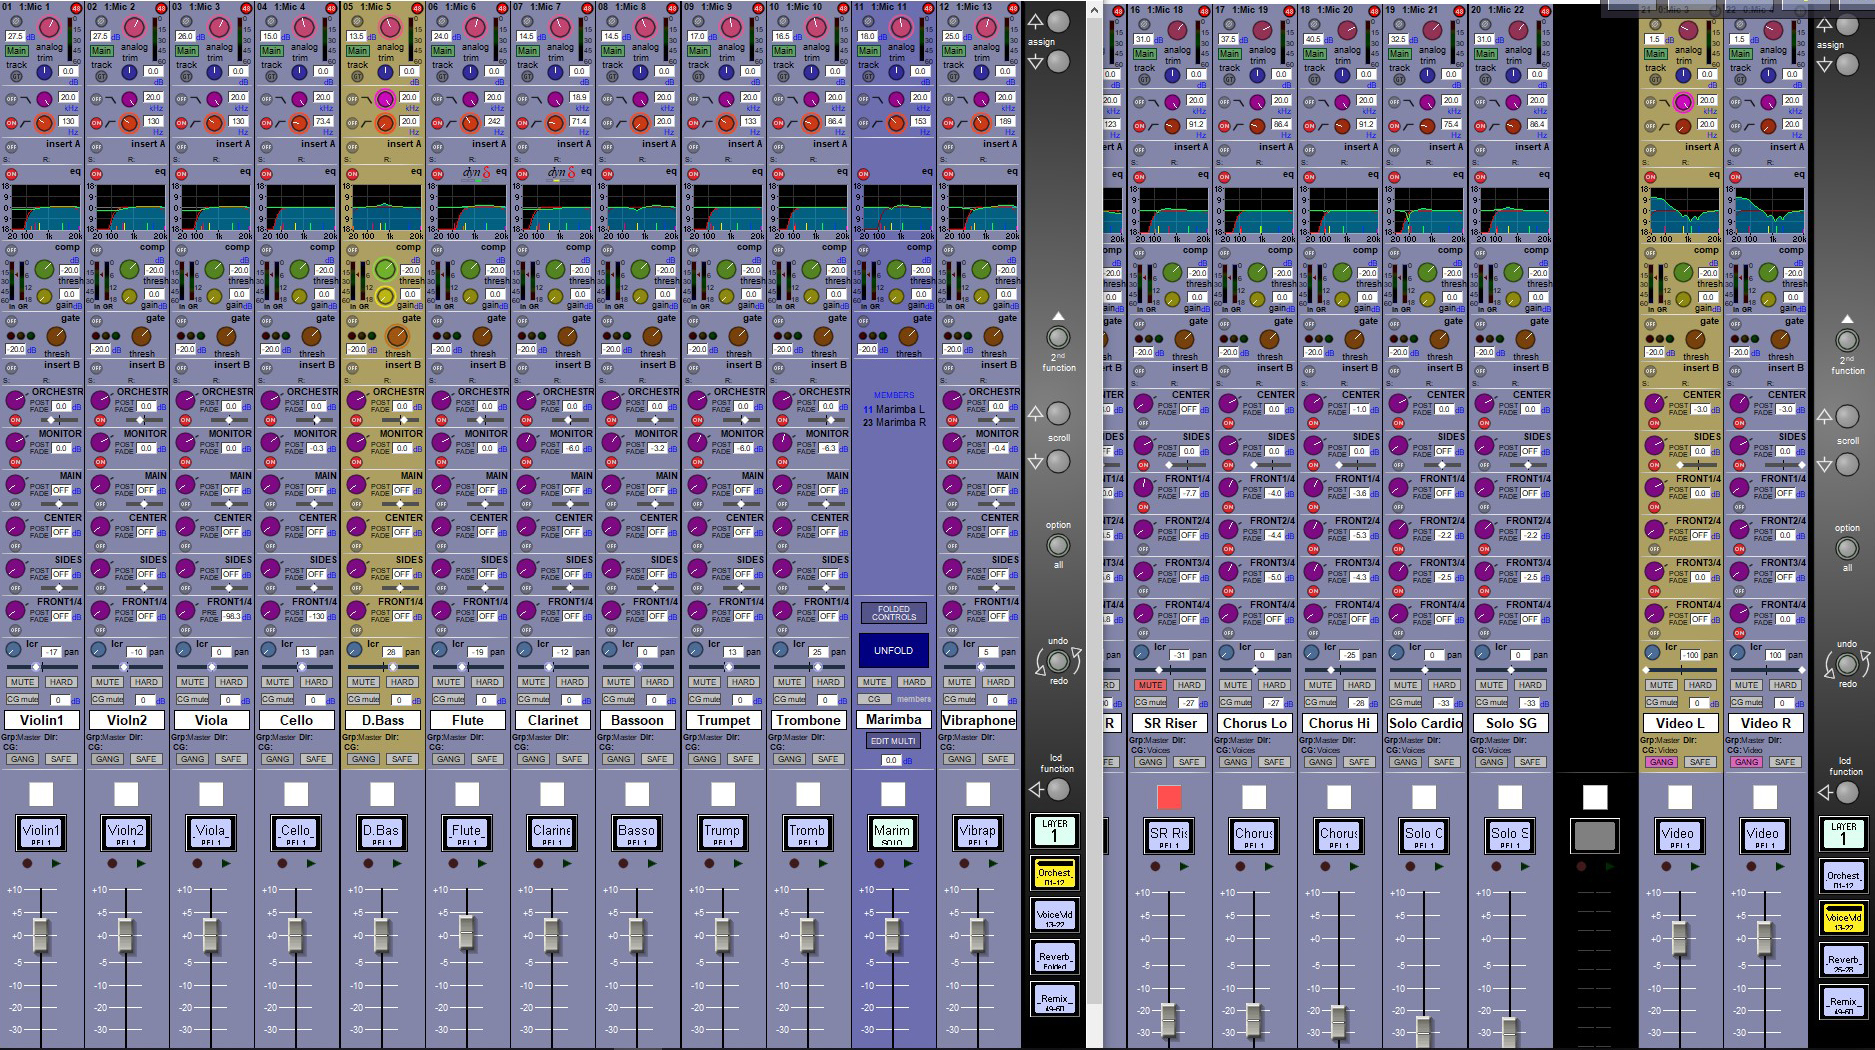Click the comp thresh knob on D.Bass channel
The image size is (1875, 1050).
coord(385,269)
